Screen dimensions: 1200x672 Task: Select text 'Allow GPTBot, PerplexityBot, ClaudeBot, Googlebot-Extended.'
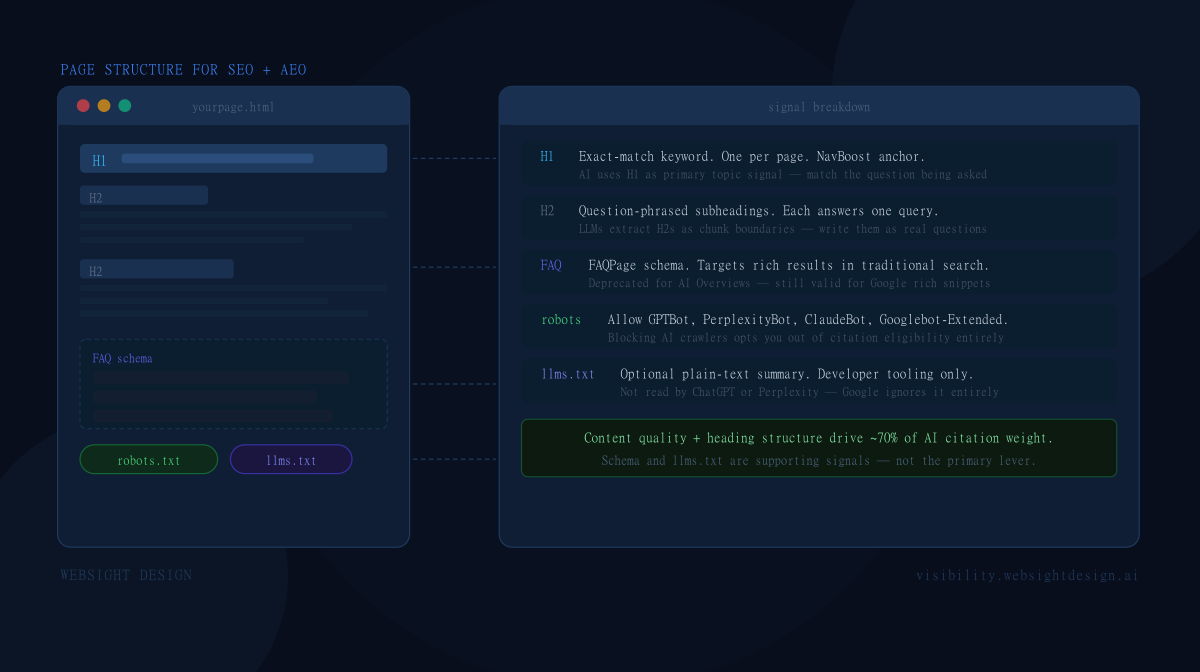point(808,320)
